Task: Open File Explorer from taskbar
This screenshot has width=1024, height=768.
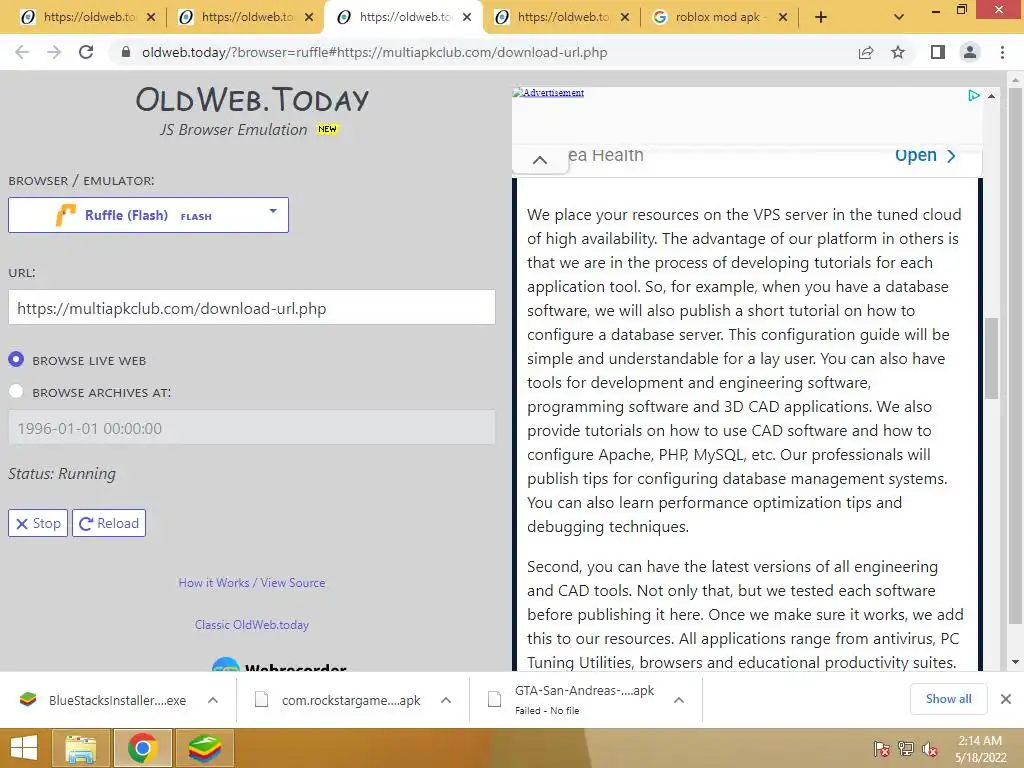Action: click(x=80, y=748)
